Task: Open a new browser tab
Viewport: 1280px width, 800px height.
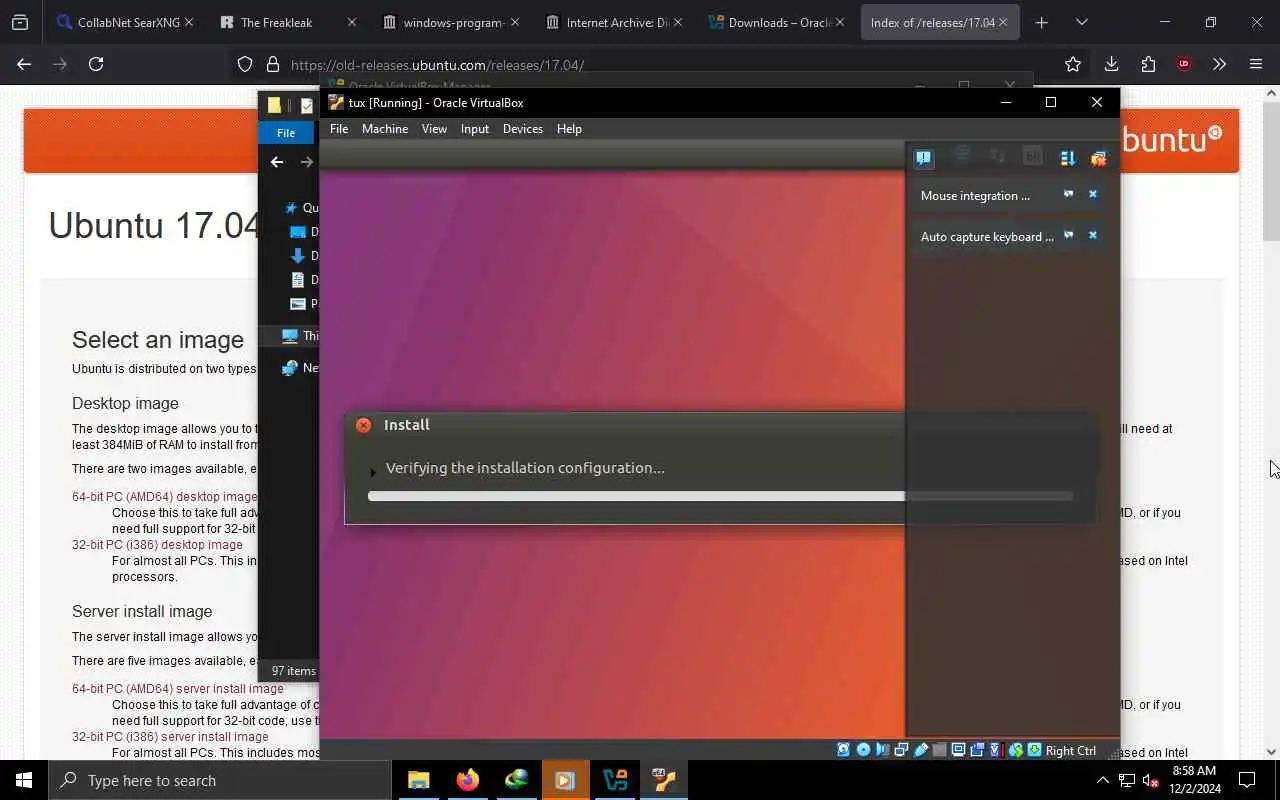Action: (1042, 22)
